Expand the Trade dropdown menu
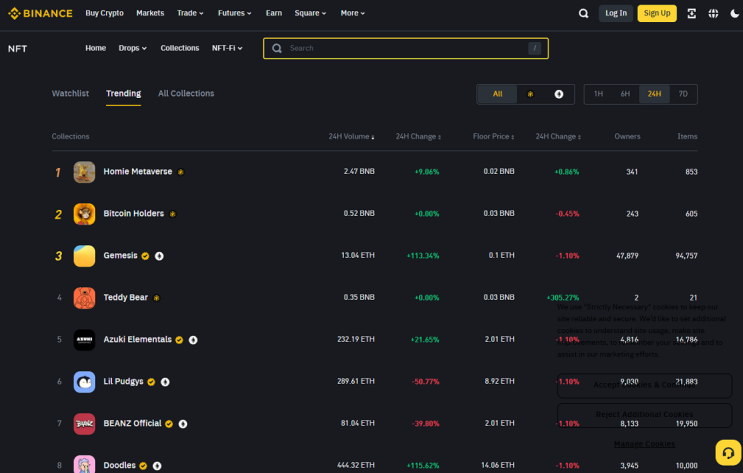 pos(190,13)
